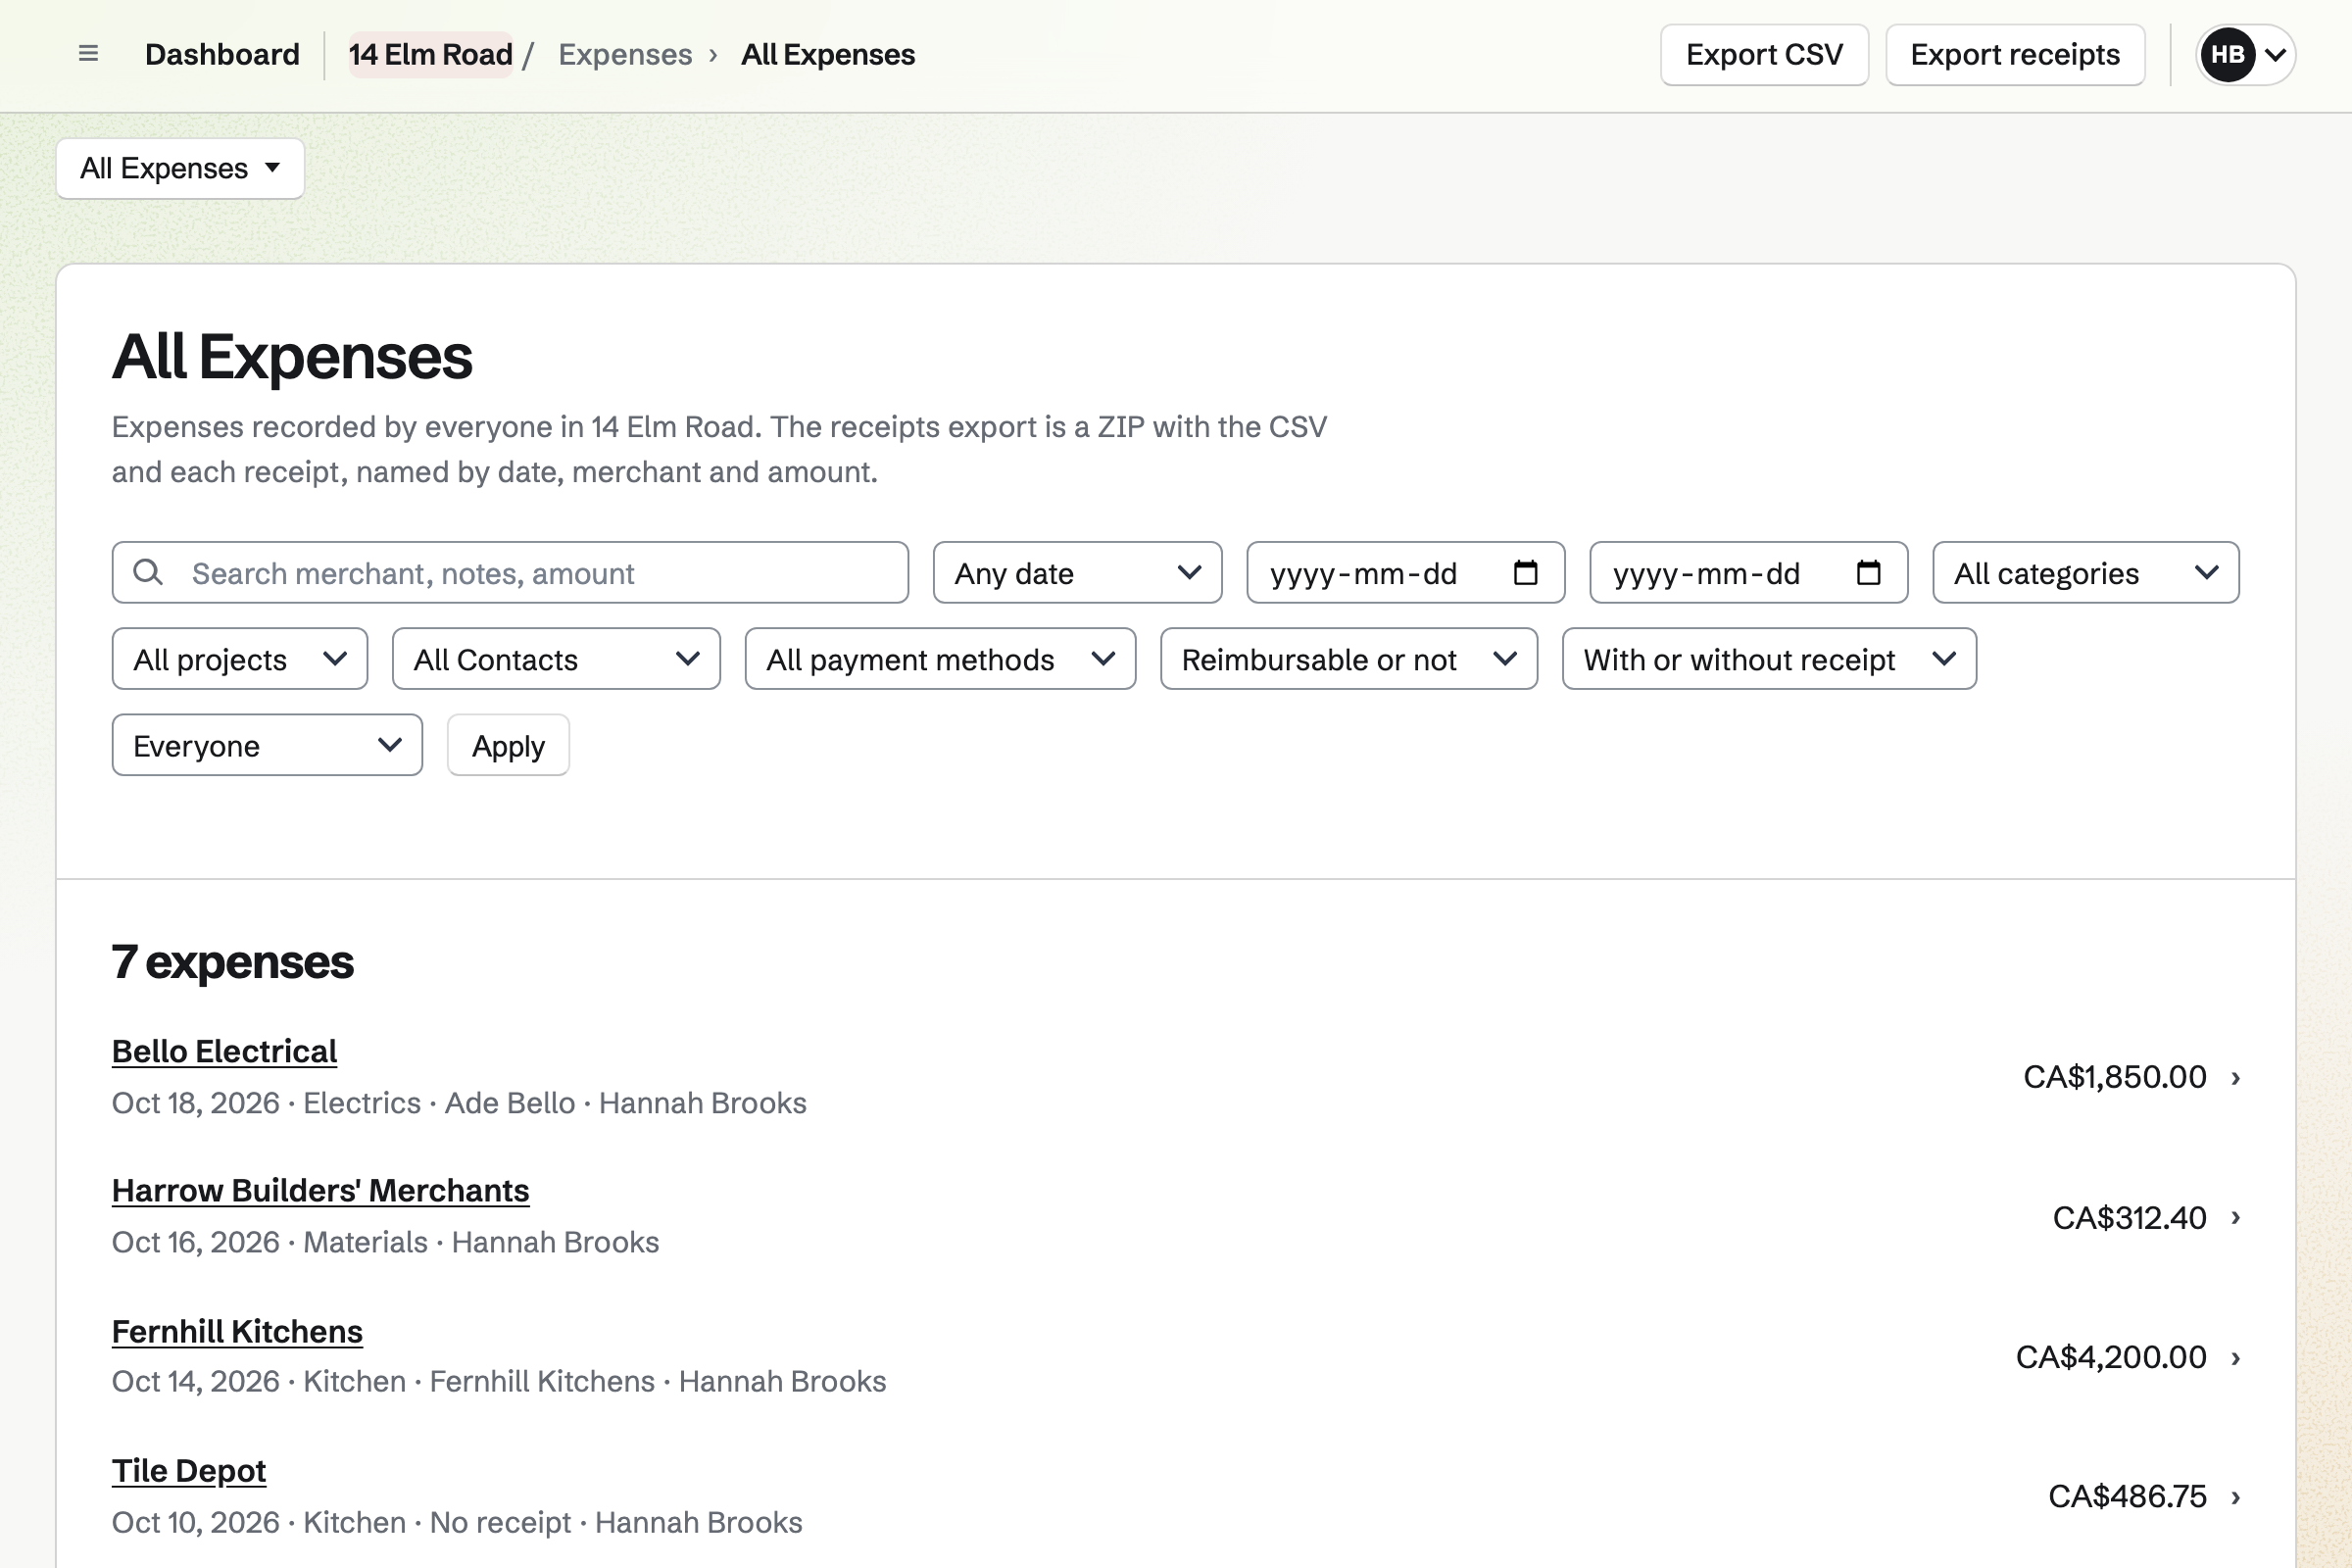Screen dimensions: 2352x1568
Task: Click chevron arrow beside CA$1,850.00
Action: pyautogui.click(x=2236, y=1077)
